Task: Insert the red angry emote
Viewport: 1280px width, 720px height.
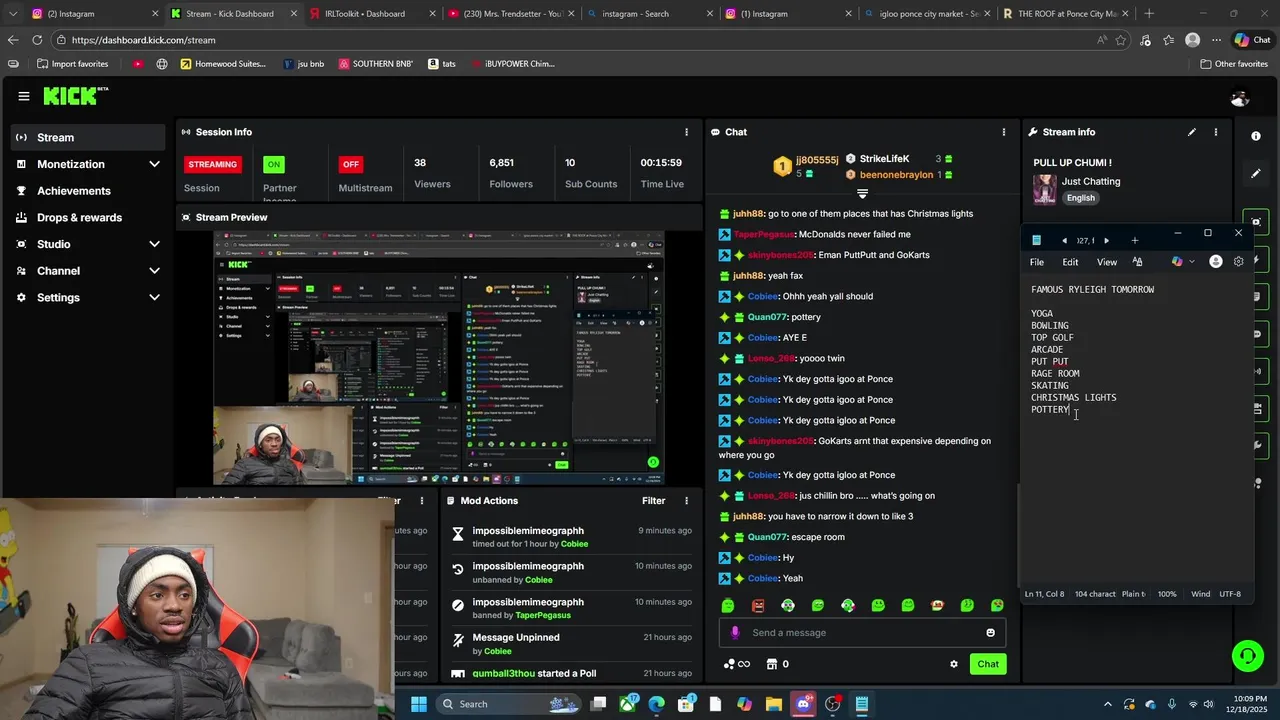Action: [758, 606]
